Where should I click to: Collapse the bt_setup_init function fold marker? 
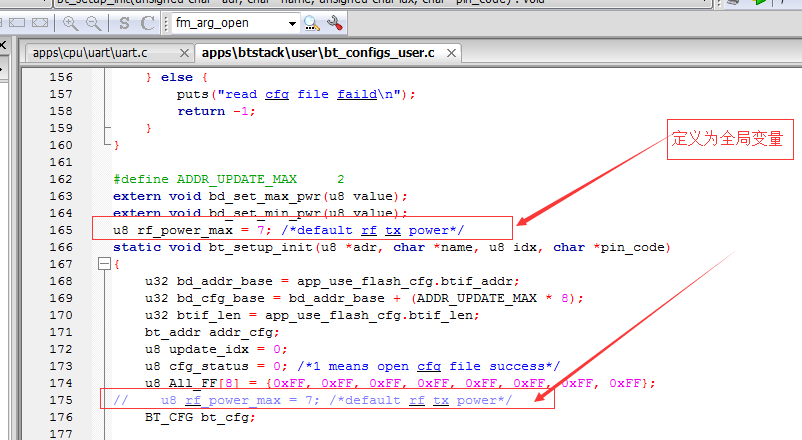pos(104,264)
